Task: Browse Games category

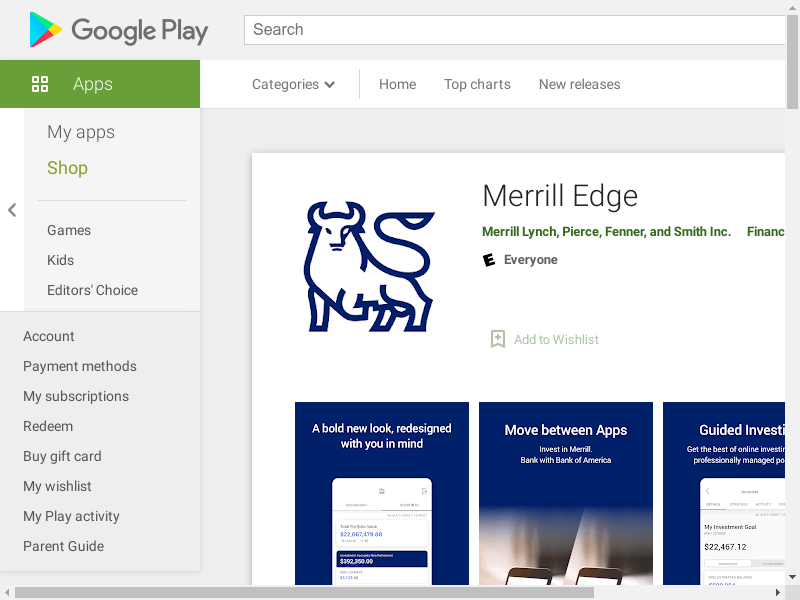Action: coord(69,230)
